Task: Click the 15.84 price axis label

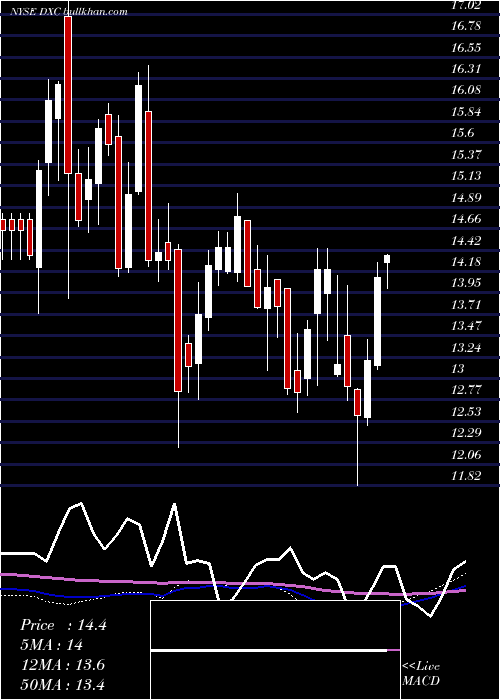Action: (467, 111)
